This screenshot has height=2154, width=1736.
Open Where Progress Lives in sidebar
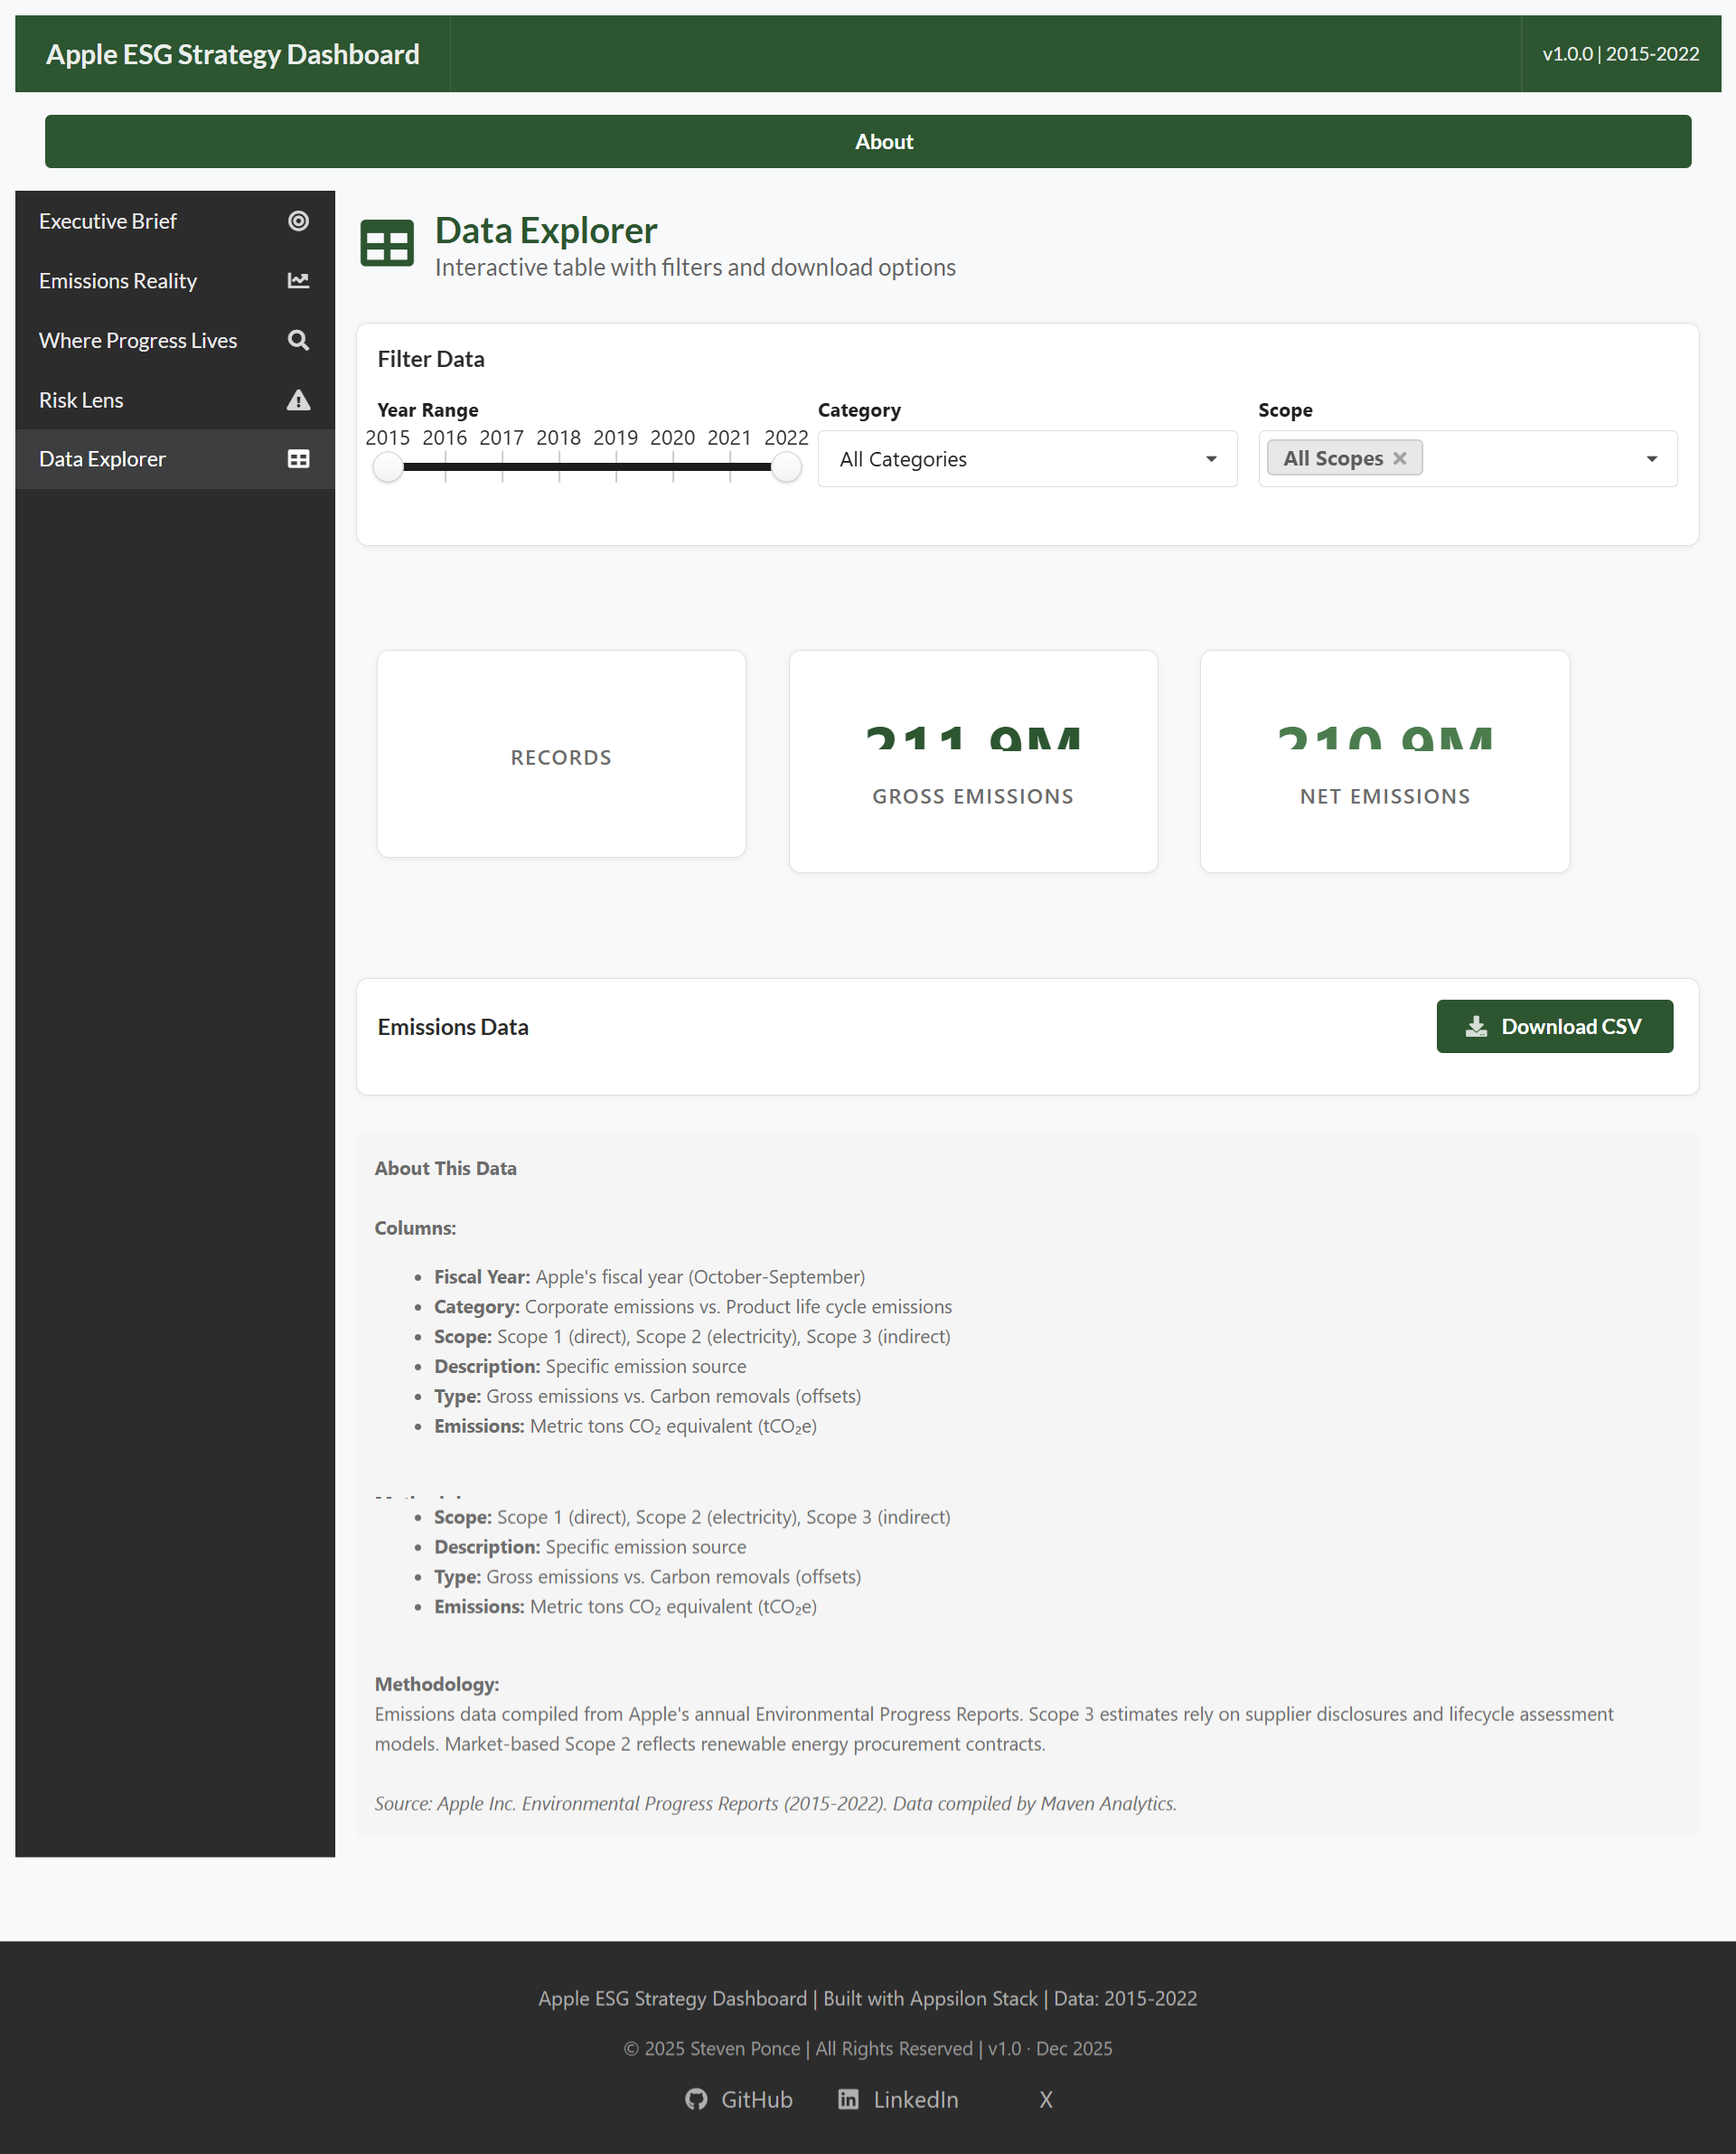175,340
